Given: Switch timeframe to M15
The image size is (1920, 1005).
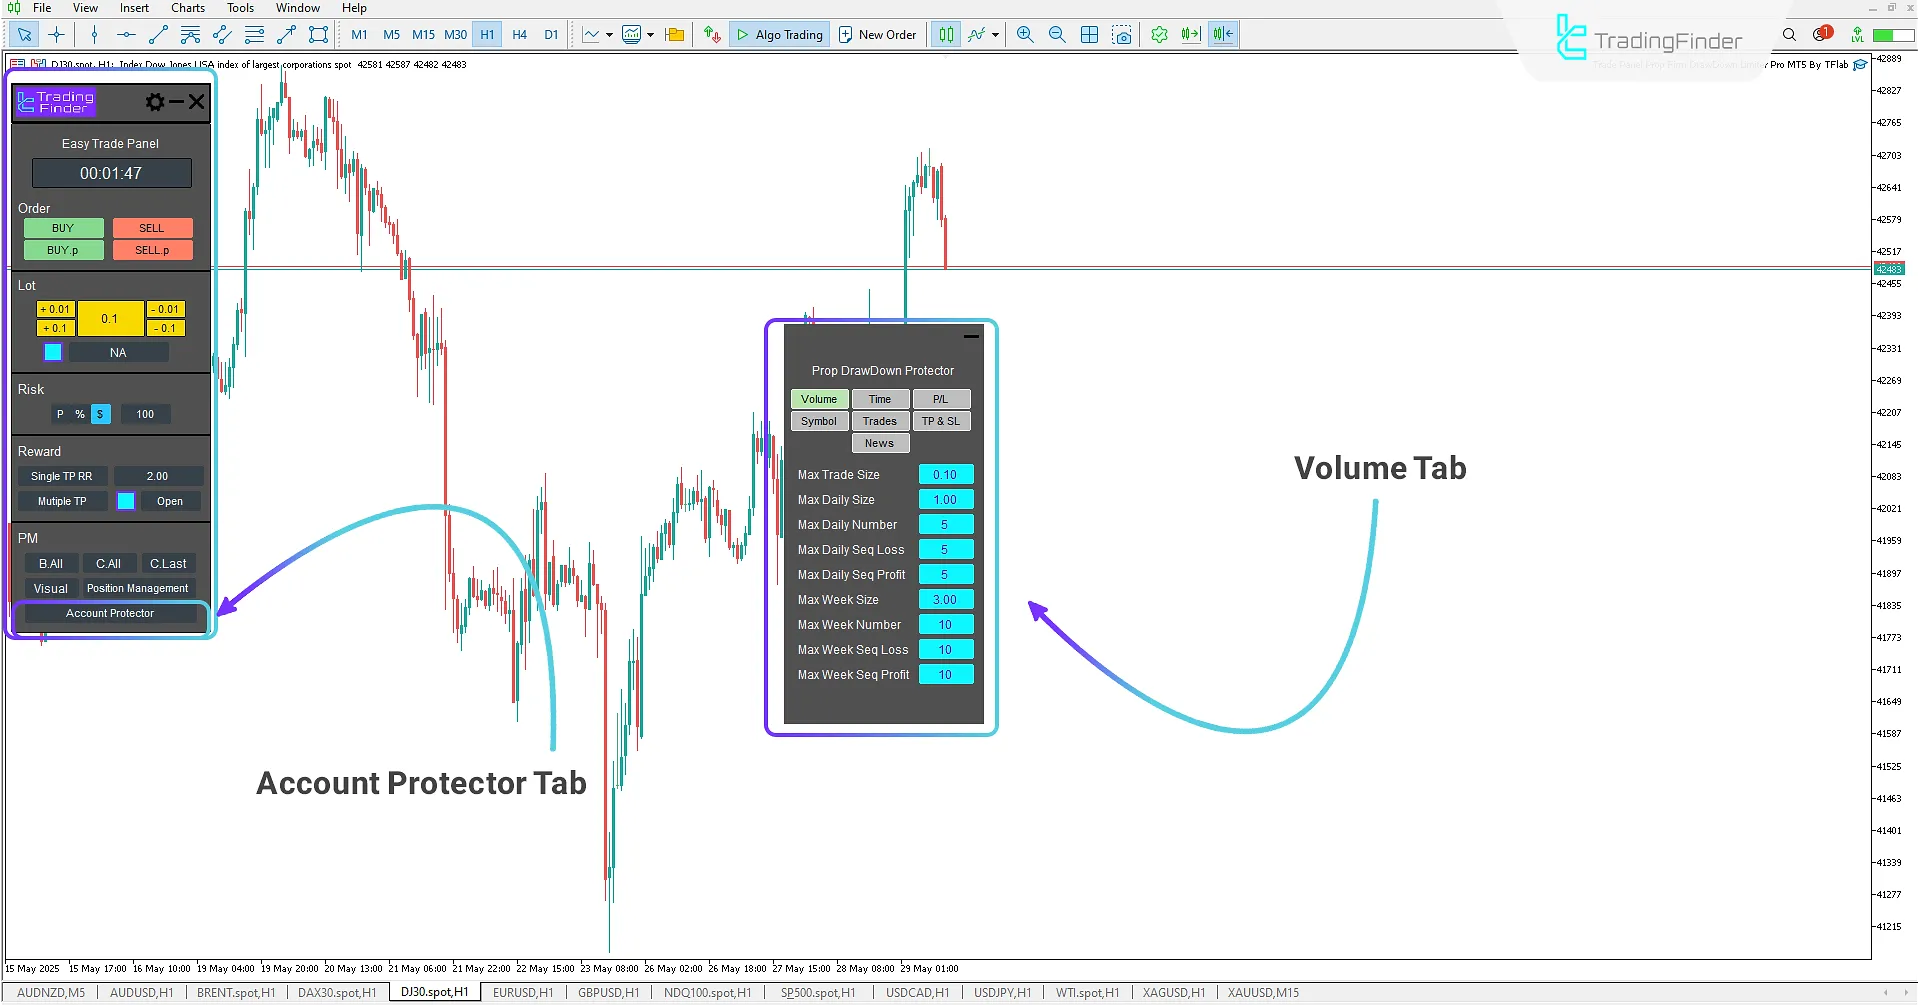Looking at the screenshot, I should pos(423,34).
